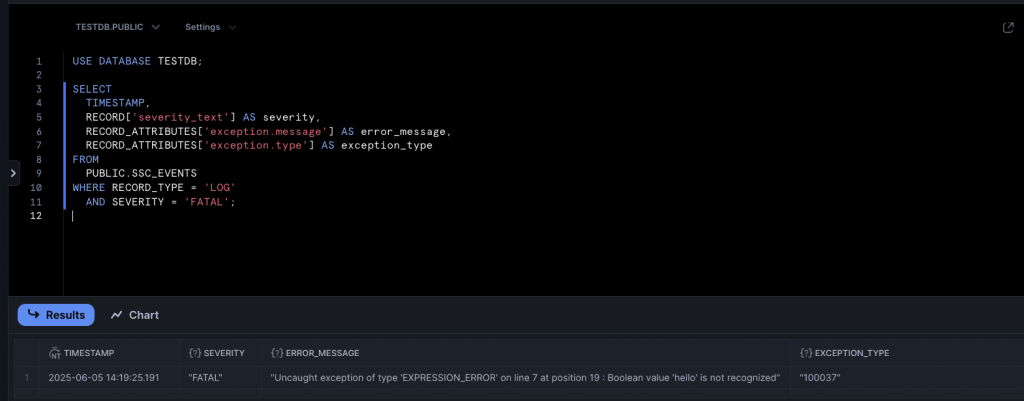Viewport: 1024px width, 401px height.
Task: Select the "FATAL" severity result cell
Action: pyautogui.click(x=206, y=378)
